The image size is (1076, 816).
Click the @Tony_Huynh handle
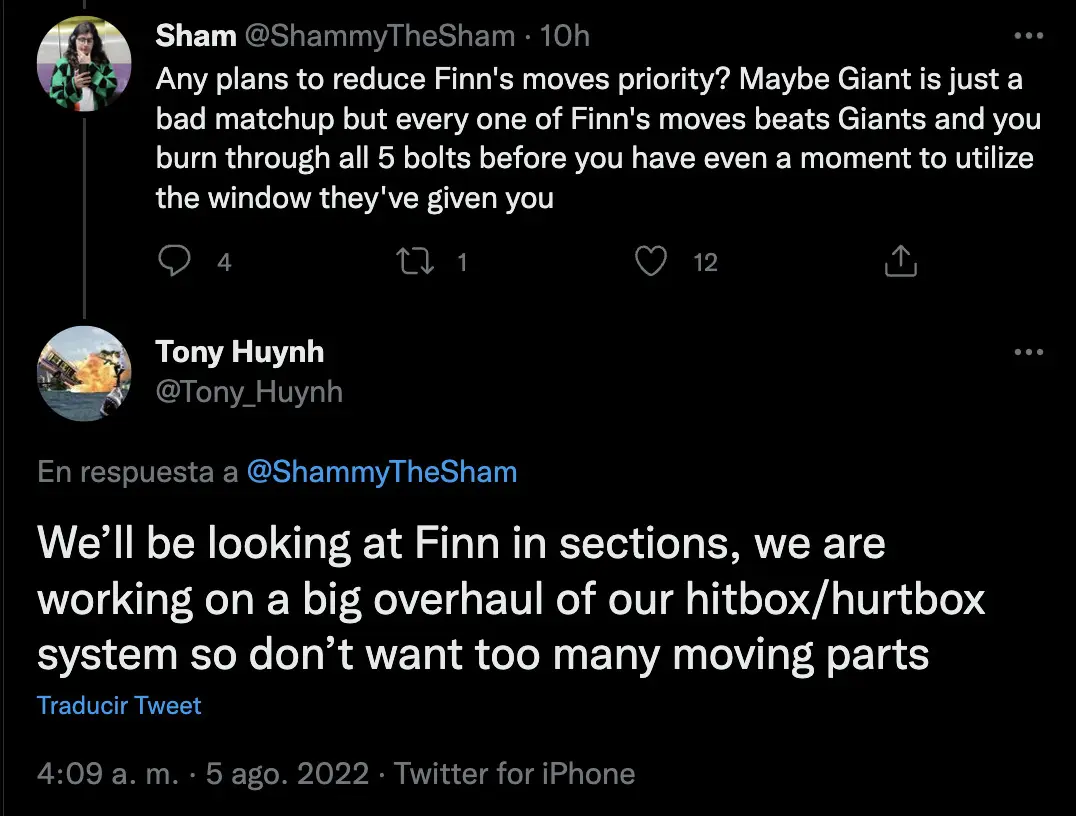[x=249, y=392]
